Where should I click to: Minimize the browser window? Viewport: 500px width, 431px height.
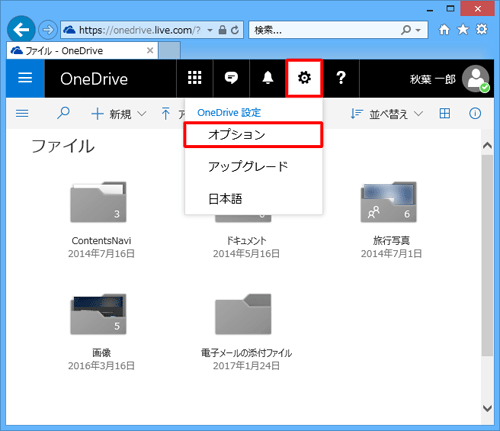pyautogui.click(x=430, y=10)
